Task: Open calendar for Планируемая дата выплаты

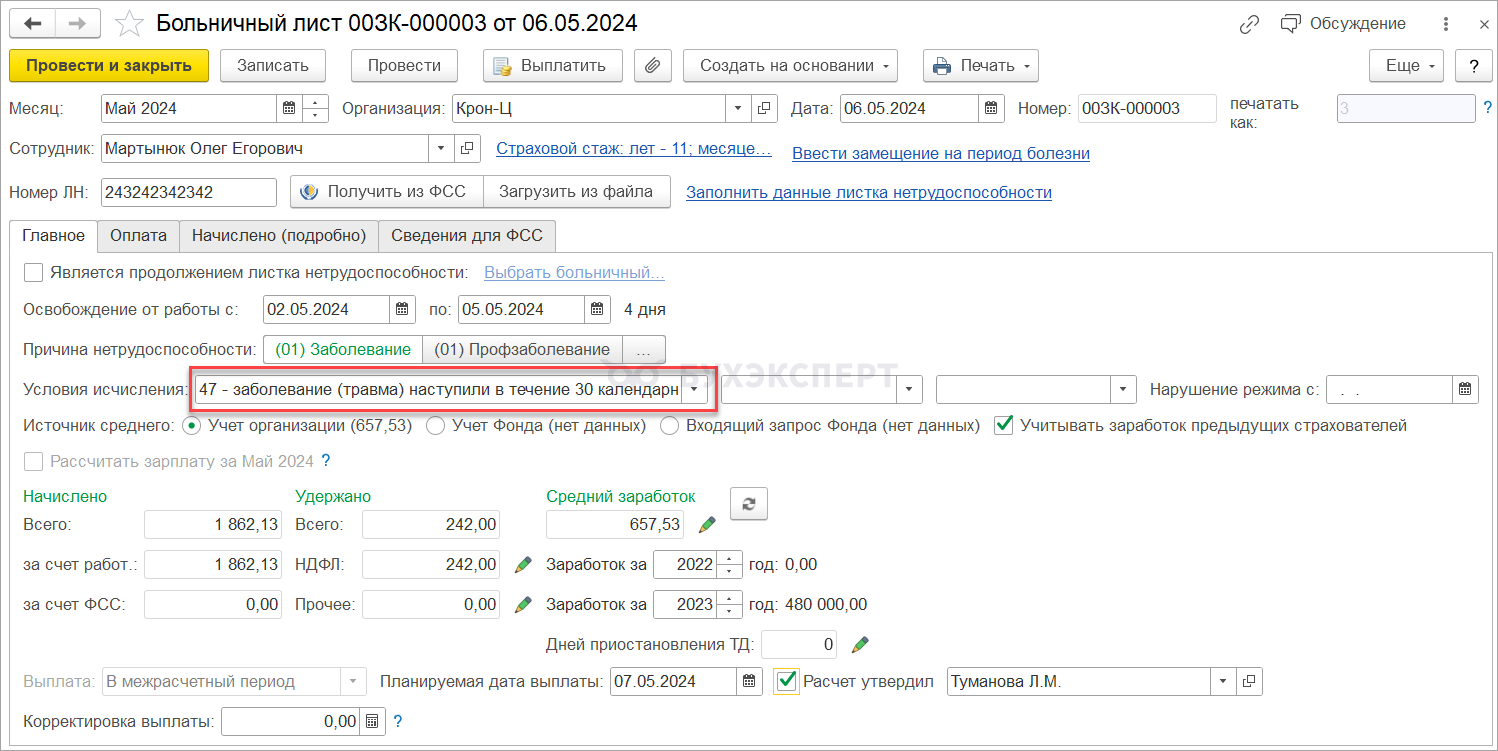Action: (749, 682)
